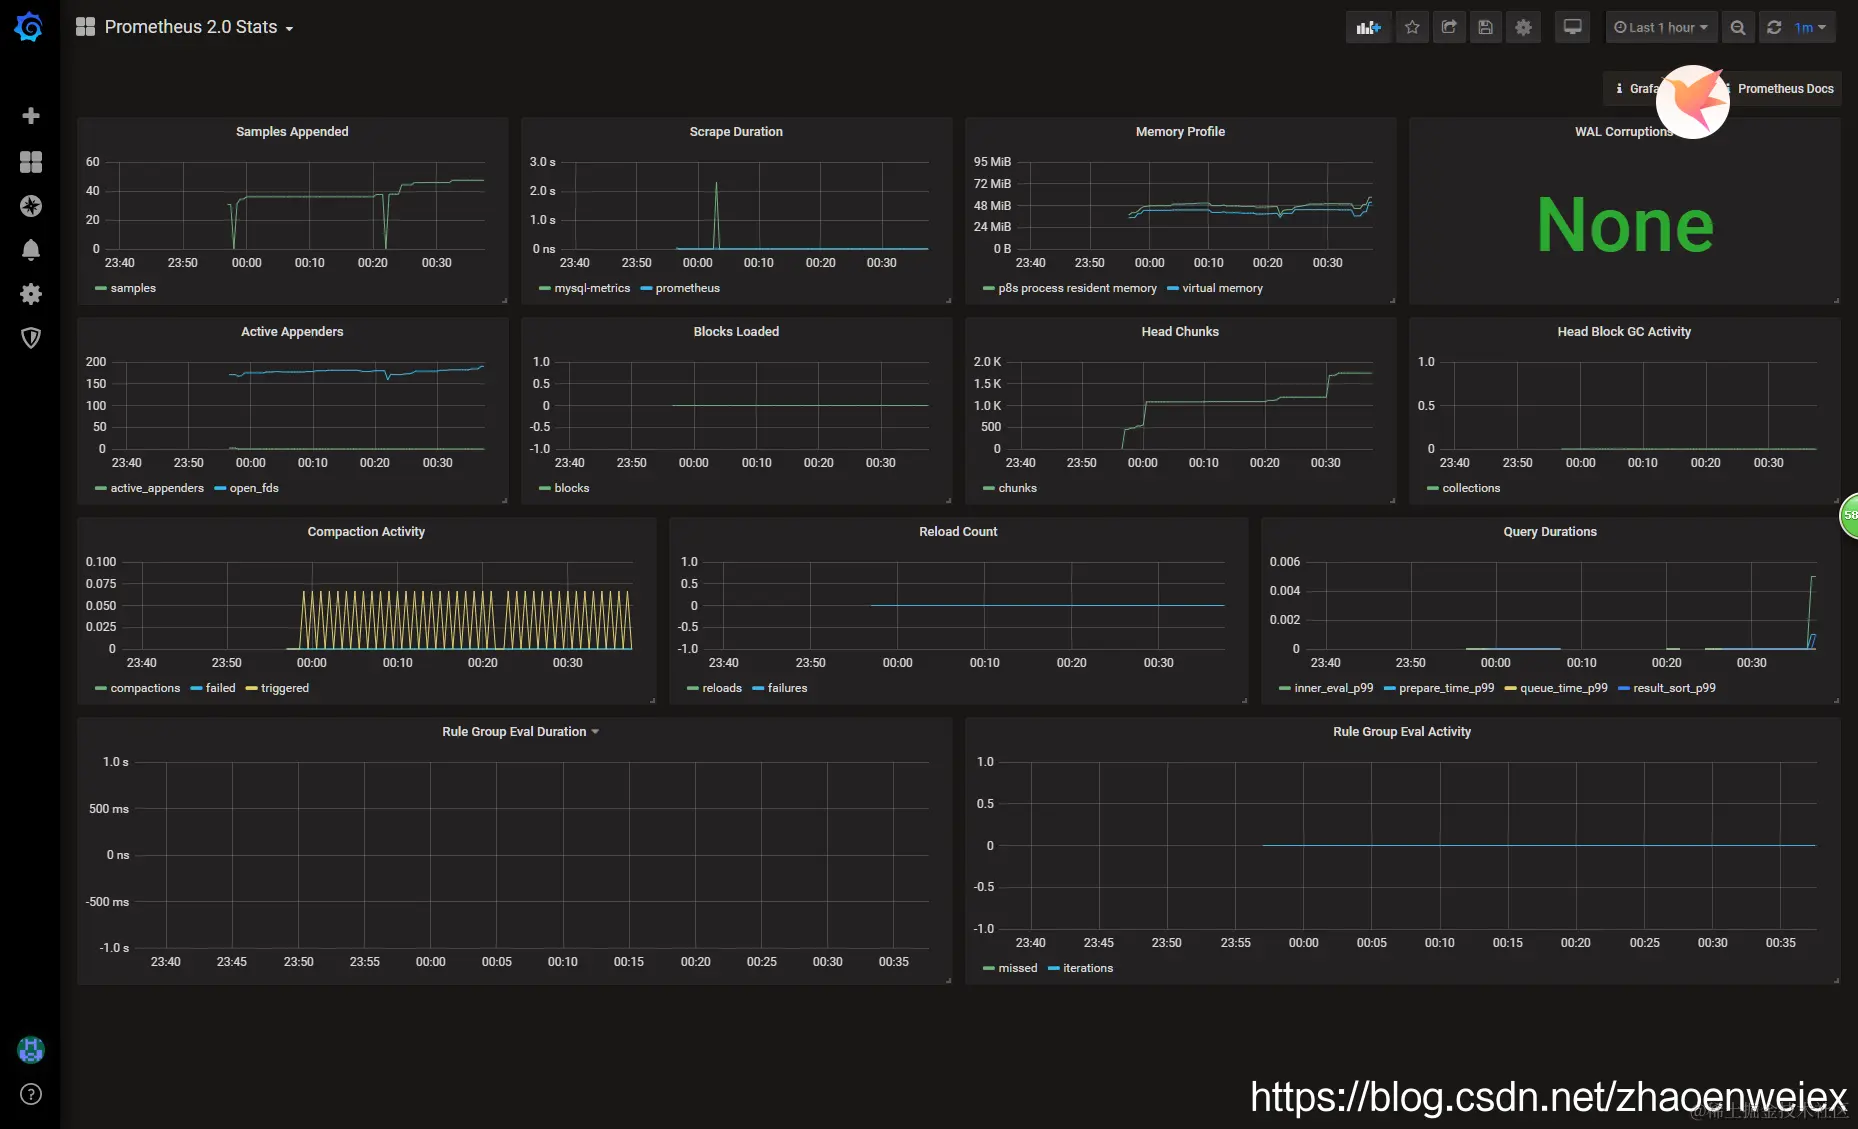Toggle the open_fds series label
1858x1129 pixels.
point(254,488)
